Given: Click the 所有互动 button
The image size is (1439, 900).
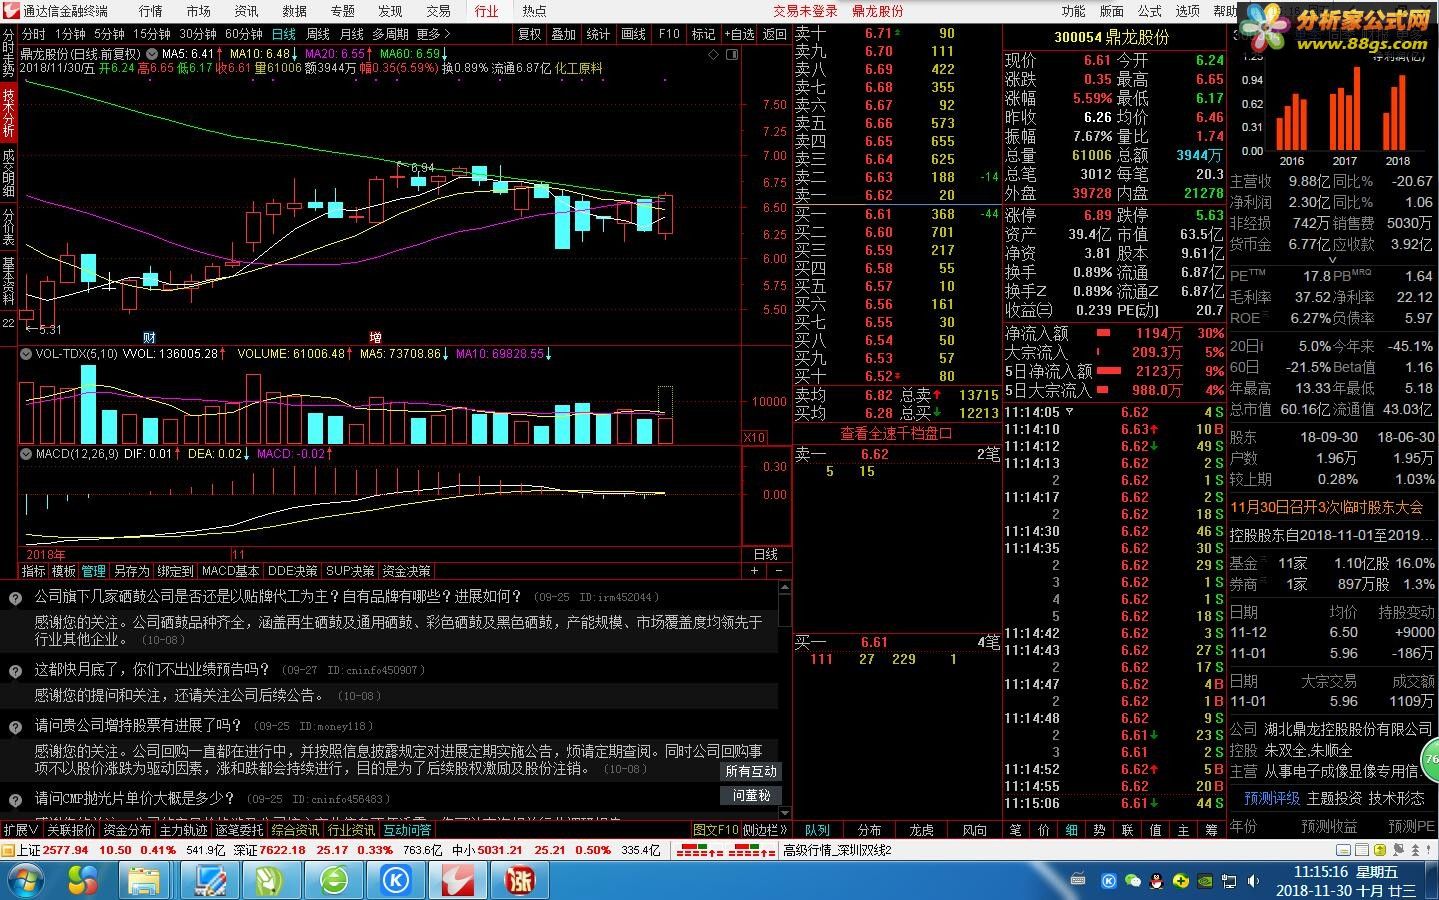Looking at the screenshot, I should point(751,771).
